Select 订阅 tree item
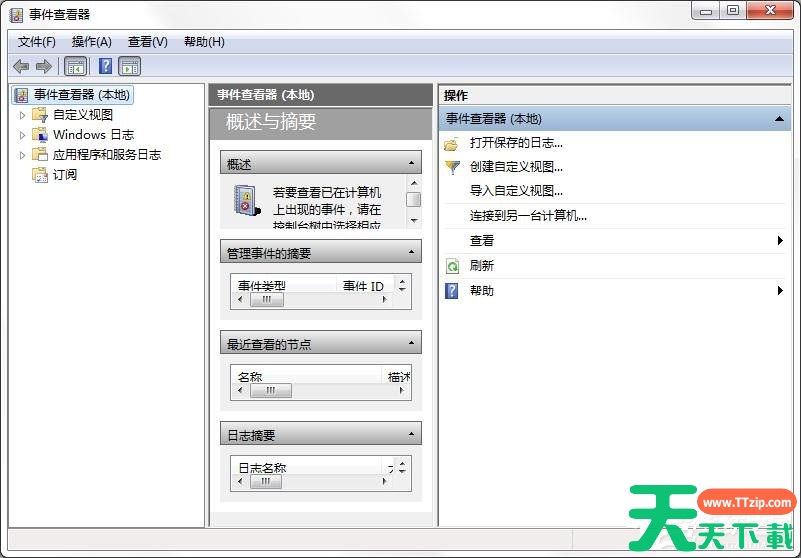Image resolution: width=801 pixels, height=558 pixels. [65, 175]
